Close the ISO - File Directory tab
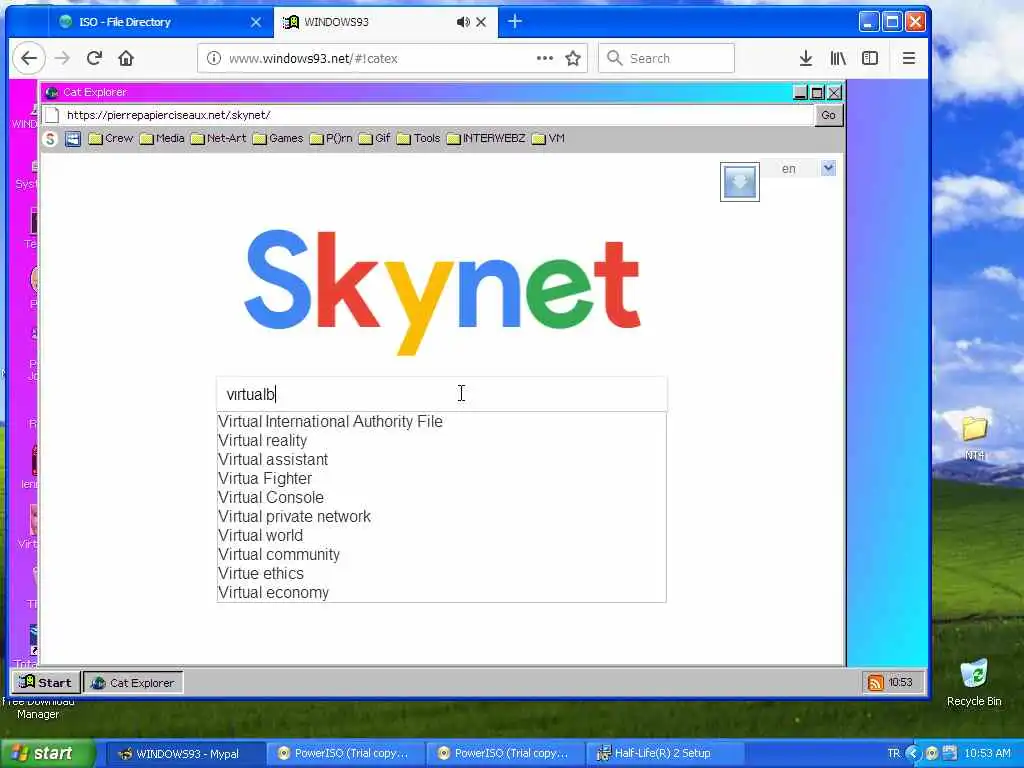Viewport: 1024px width, 768px height. [256, 22]
